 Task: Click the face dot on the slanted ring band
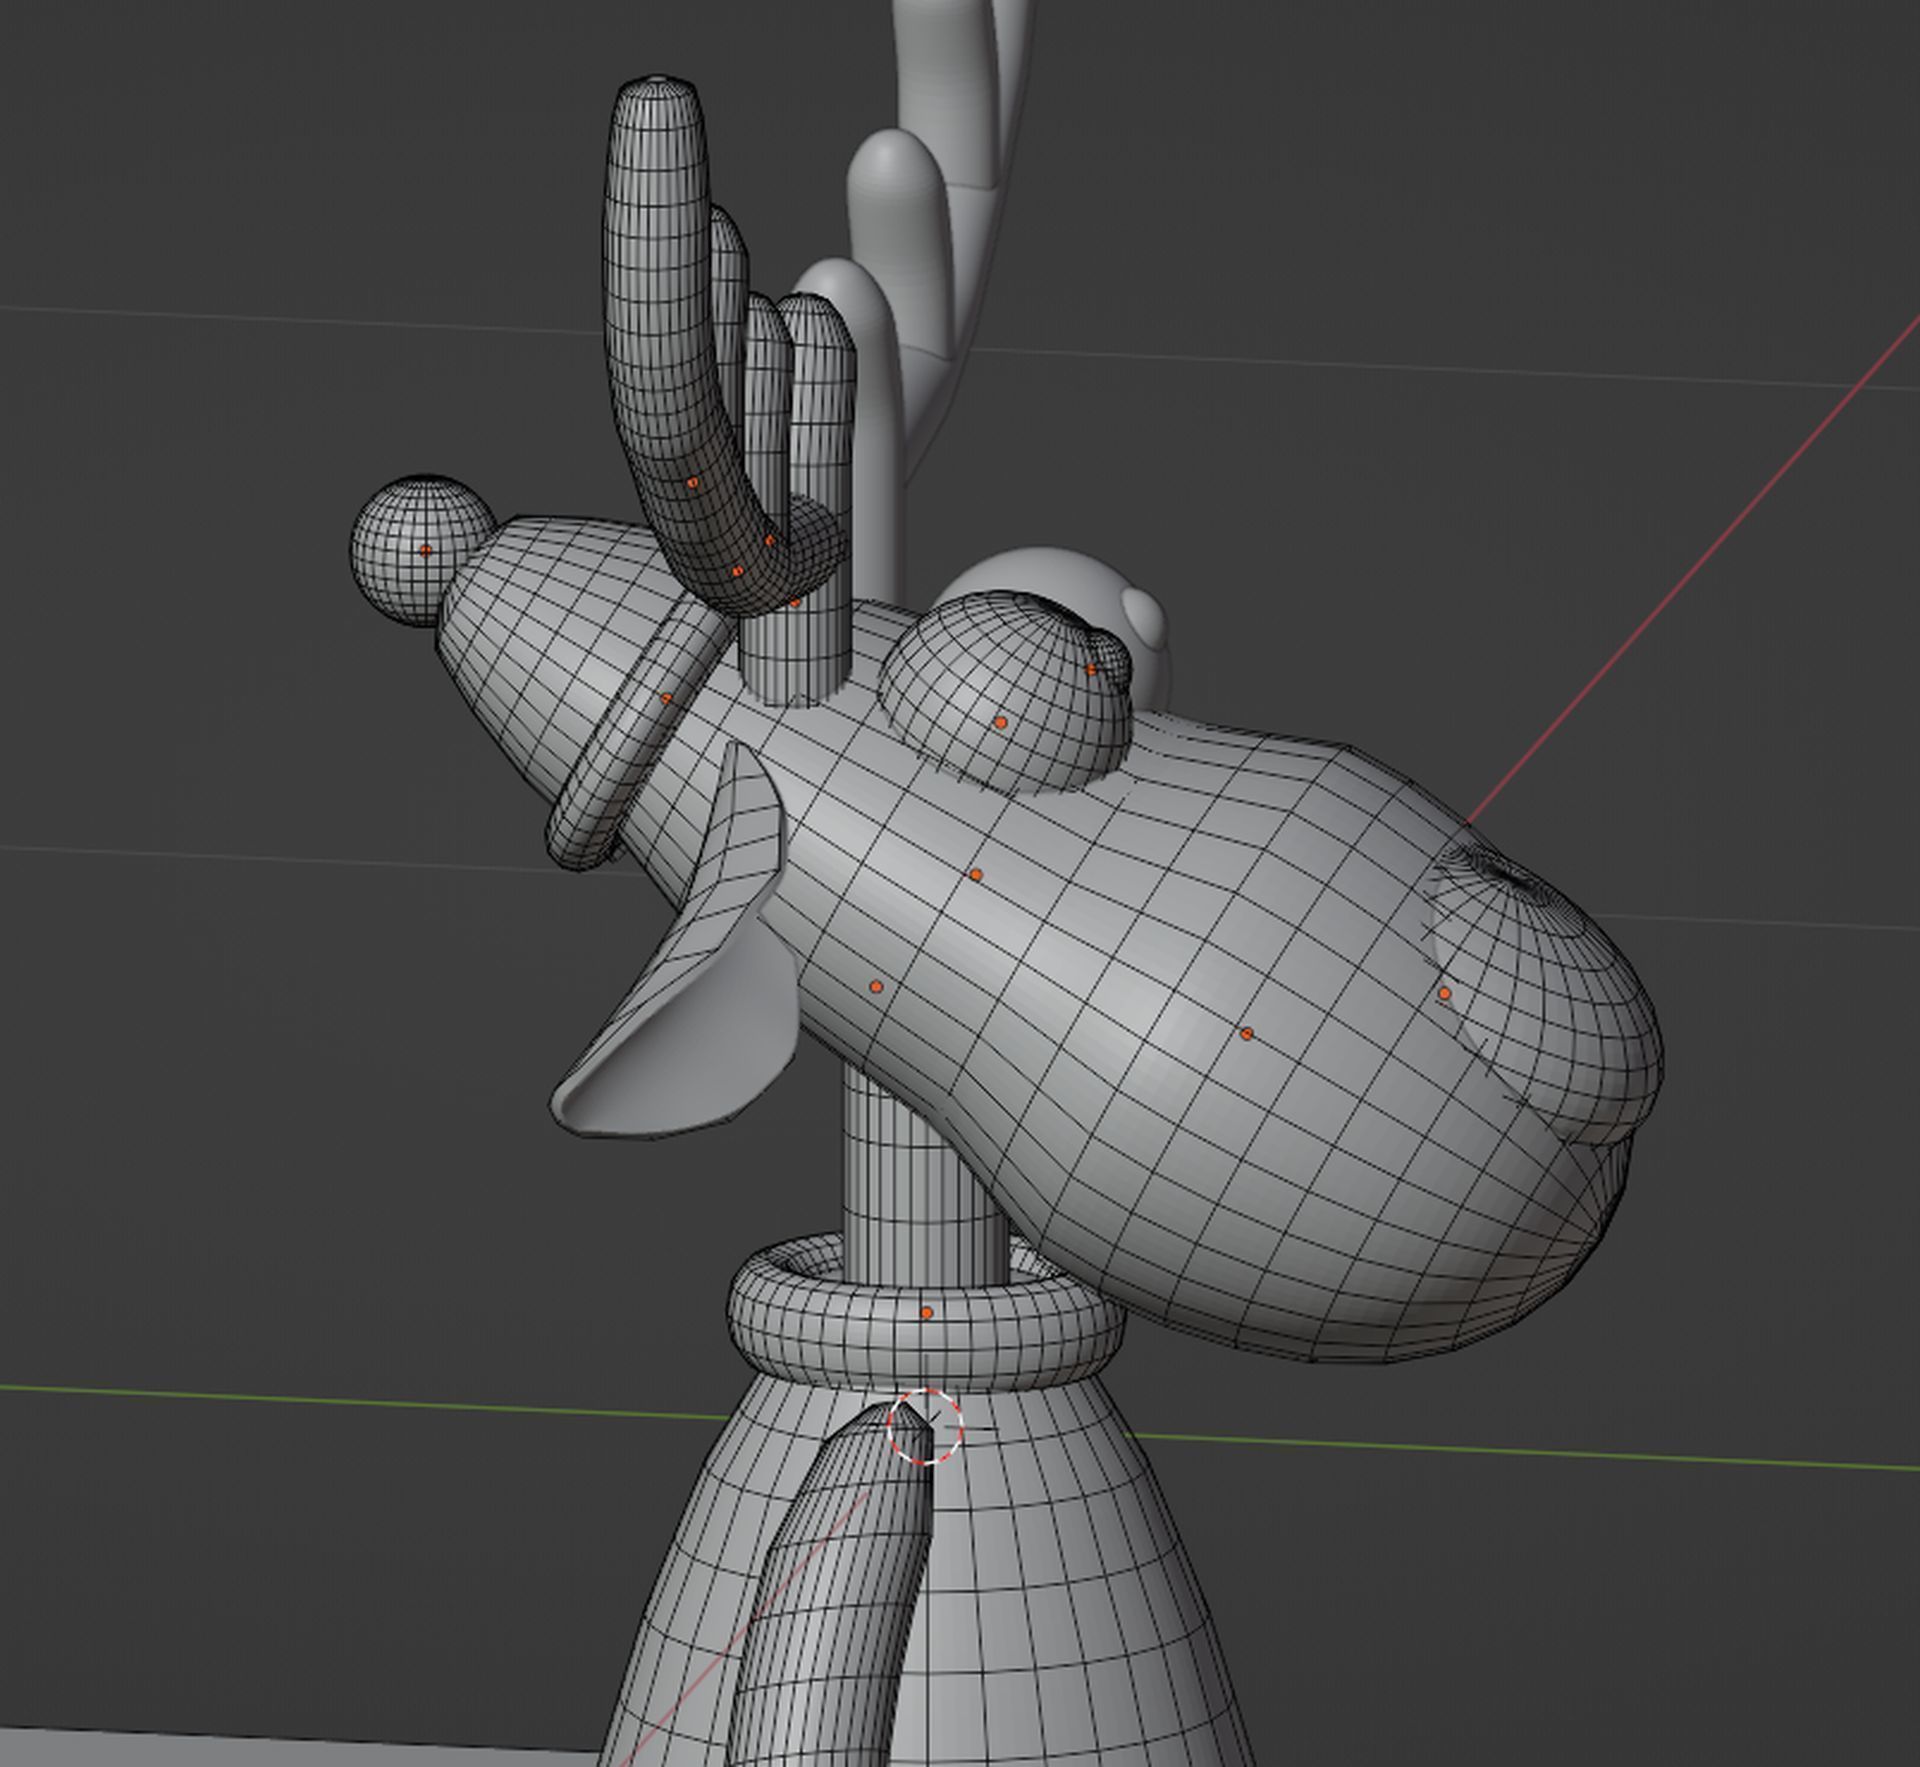pos(666,699)
